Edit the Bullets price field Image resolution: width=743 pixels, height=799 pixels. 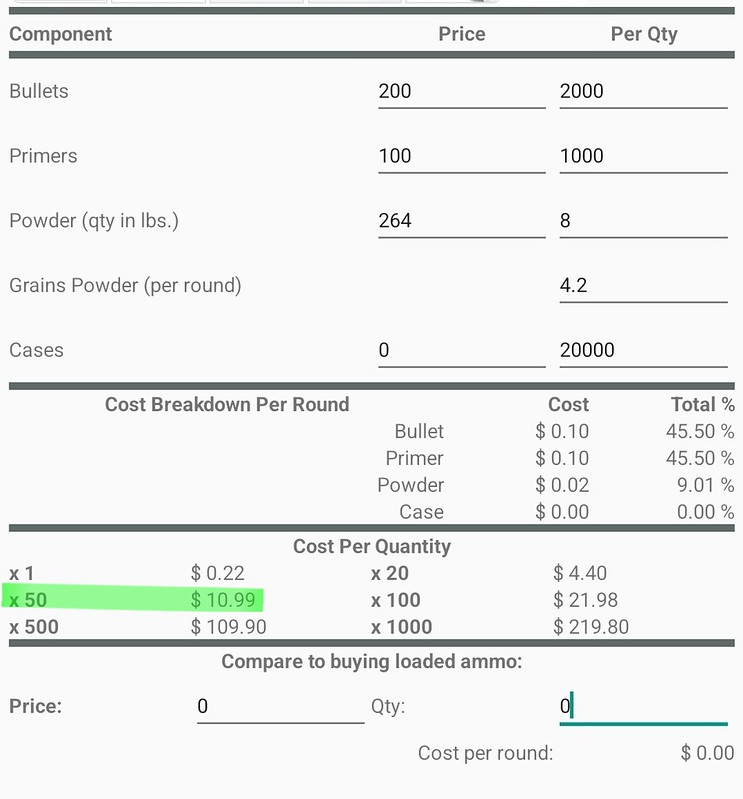462,92
